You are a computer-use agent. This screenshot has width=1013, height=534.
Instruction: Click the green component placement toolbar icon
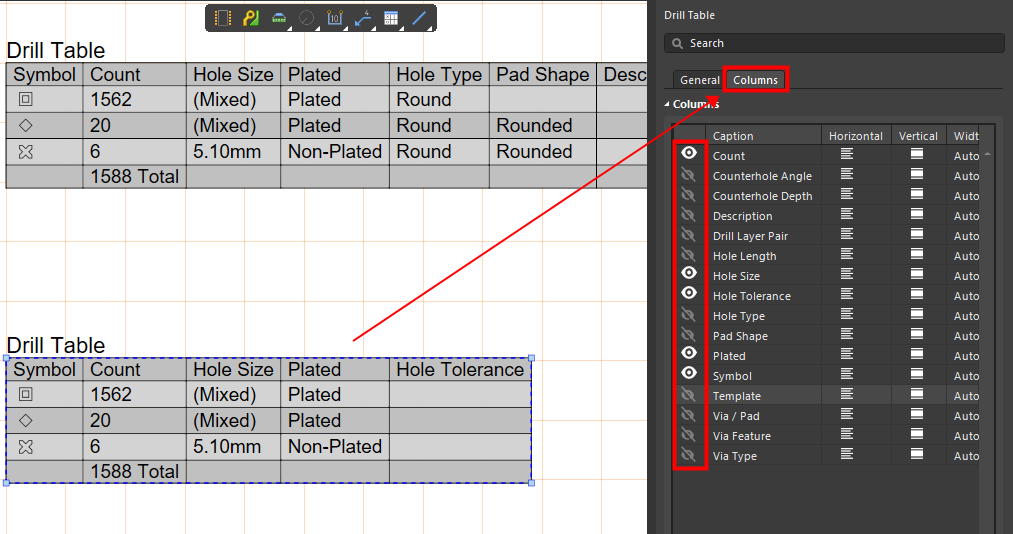(x=279, y=18)
